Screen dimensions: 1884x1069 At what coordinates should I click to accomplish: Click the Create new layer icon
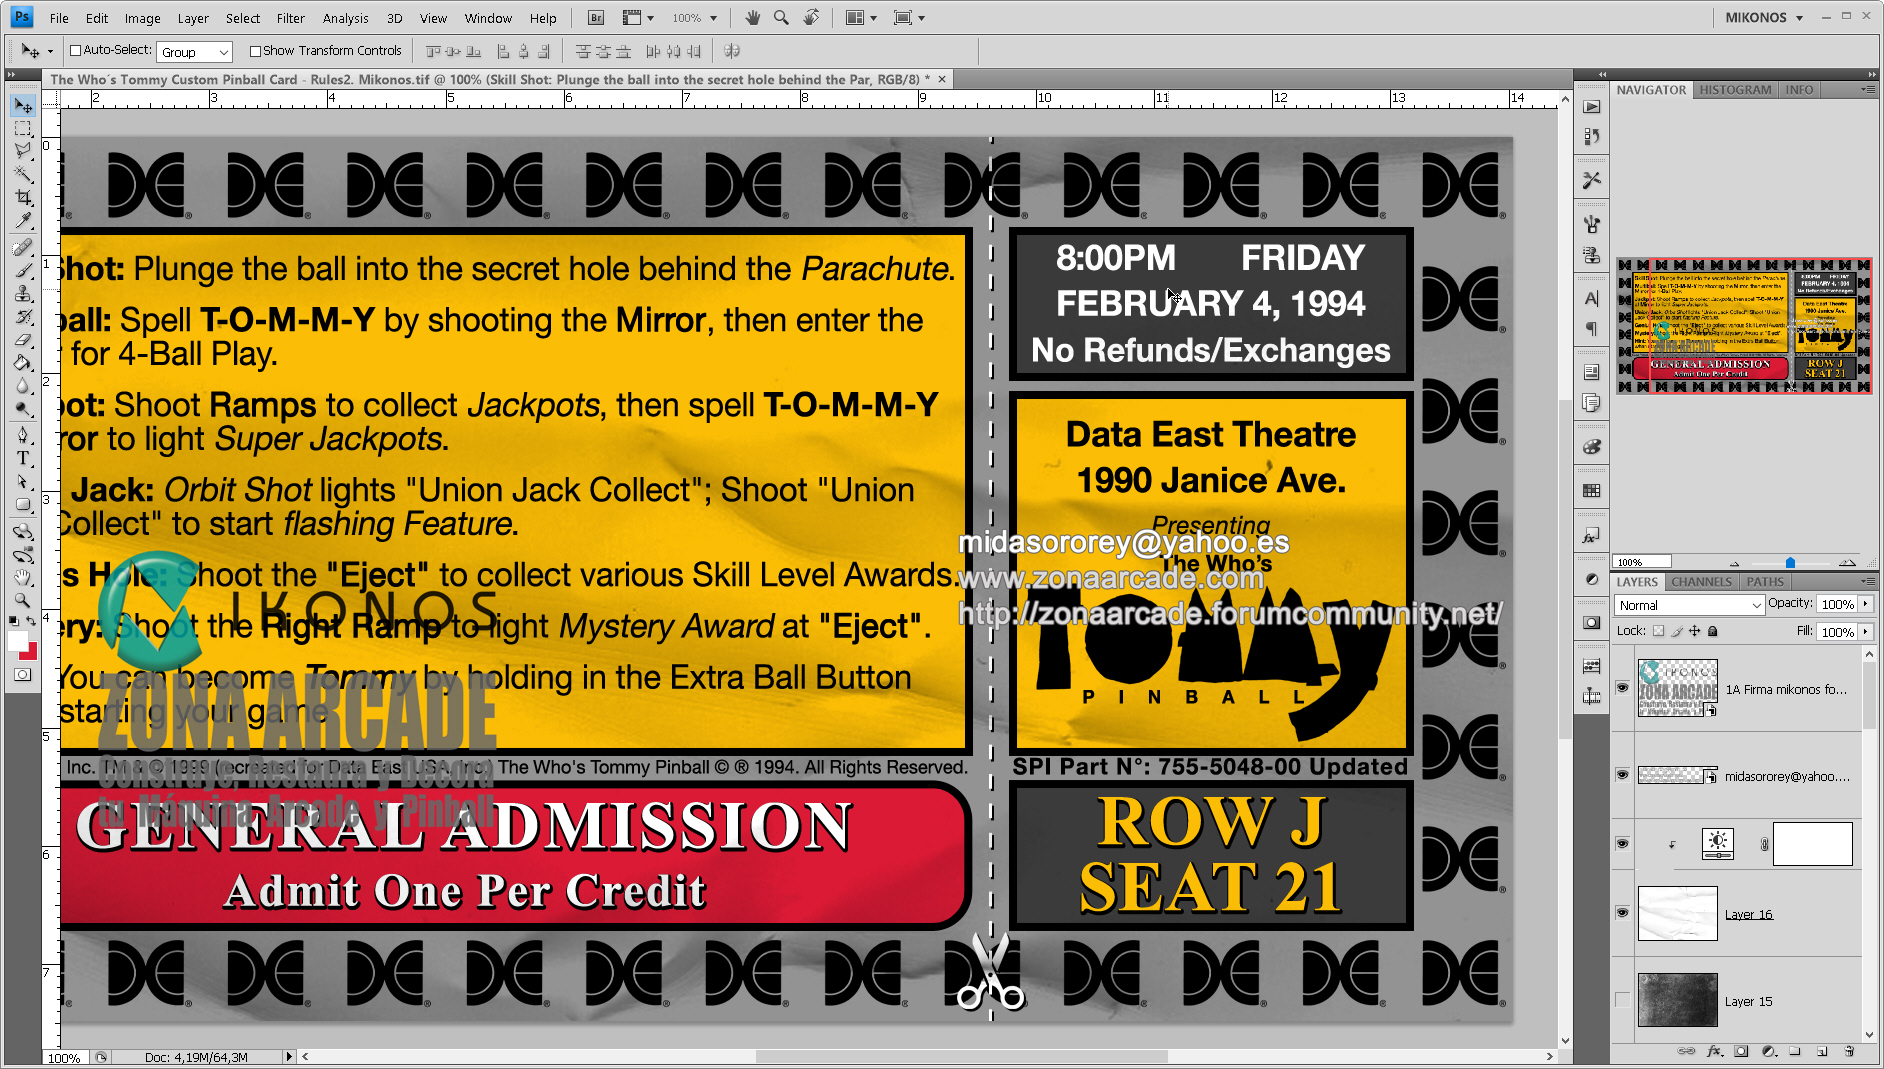(1822, 1051)
